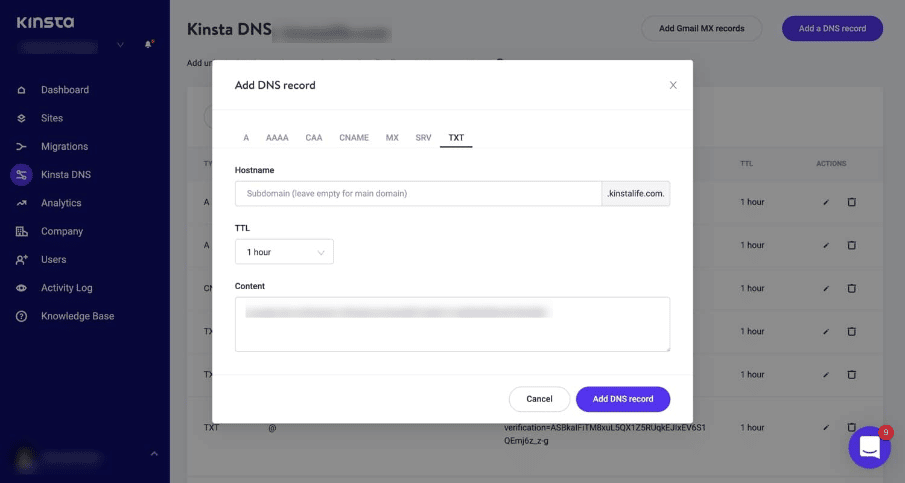Click the Company building icon
The width and height of the screenshot is (905, 483).
[21, 231]
